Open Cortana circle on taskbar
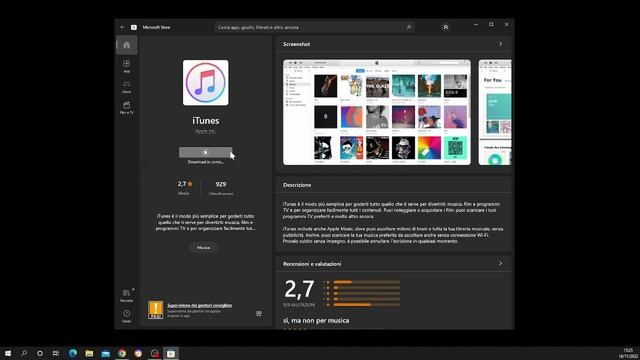Screen dimensions: 640x360 tap(40, 353)
